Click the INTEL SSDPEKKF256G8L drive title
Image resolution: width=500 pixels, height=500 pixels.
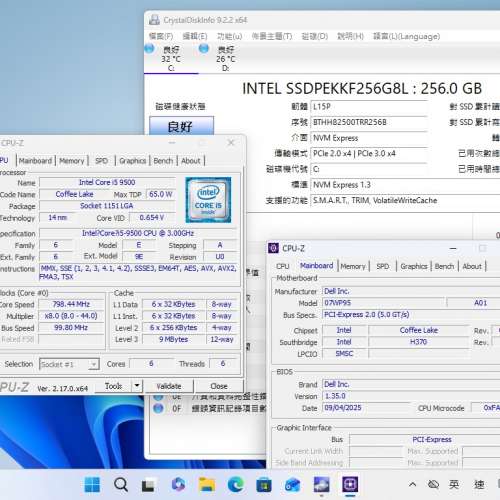click(x=362, y=89)
